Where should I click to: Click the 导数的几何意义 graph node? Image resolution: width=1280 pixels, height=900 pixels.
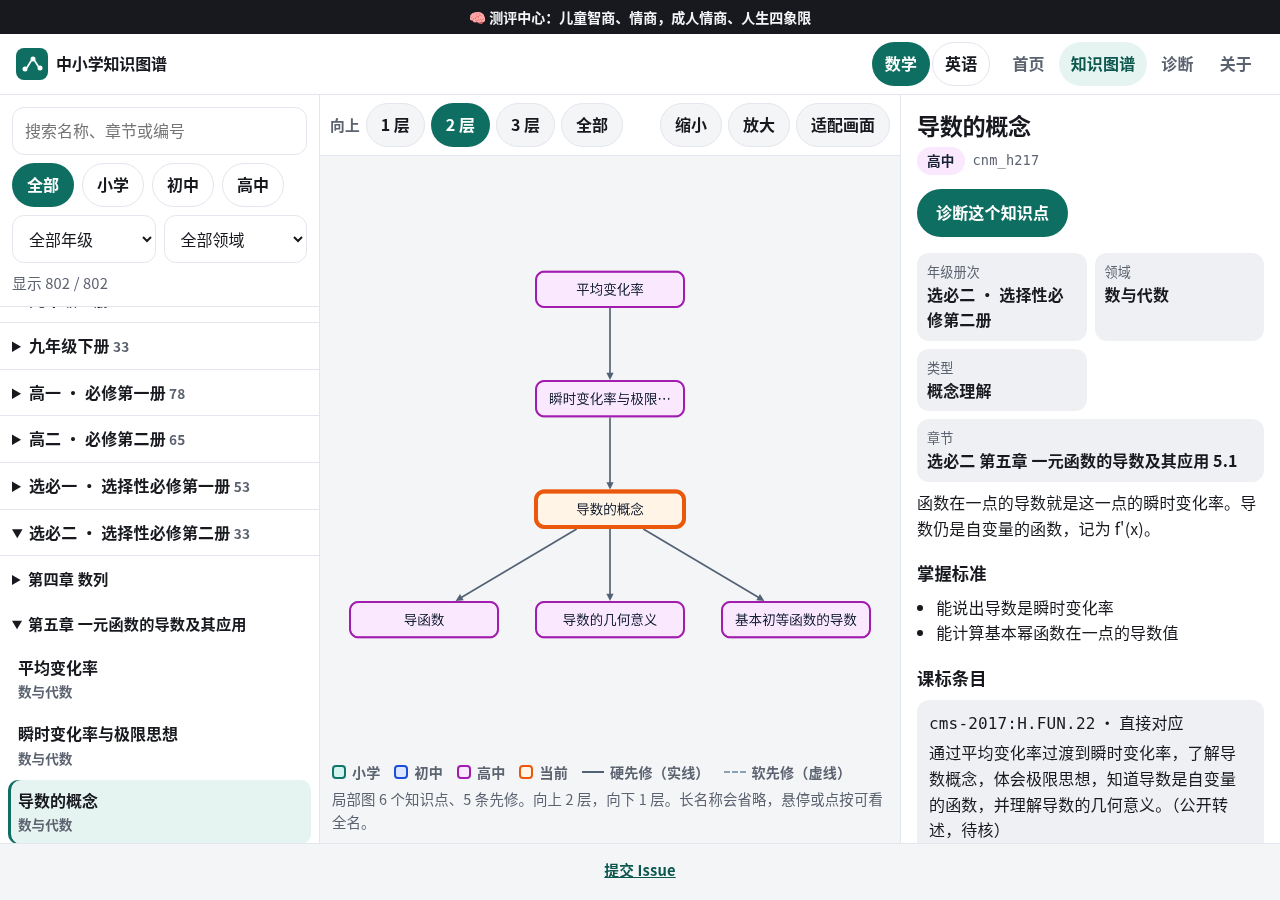pyautogui.click(x=610, y=619)
